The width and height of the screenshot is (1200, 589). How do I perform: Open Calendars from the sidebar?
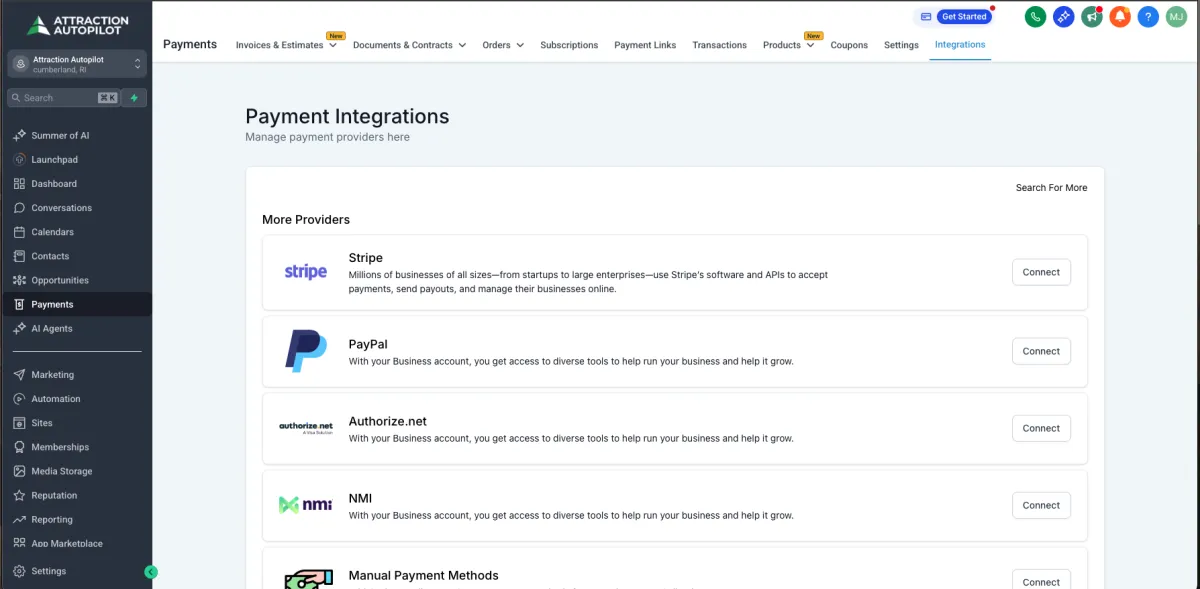[52, 232]
